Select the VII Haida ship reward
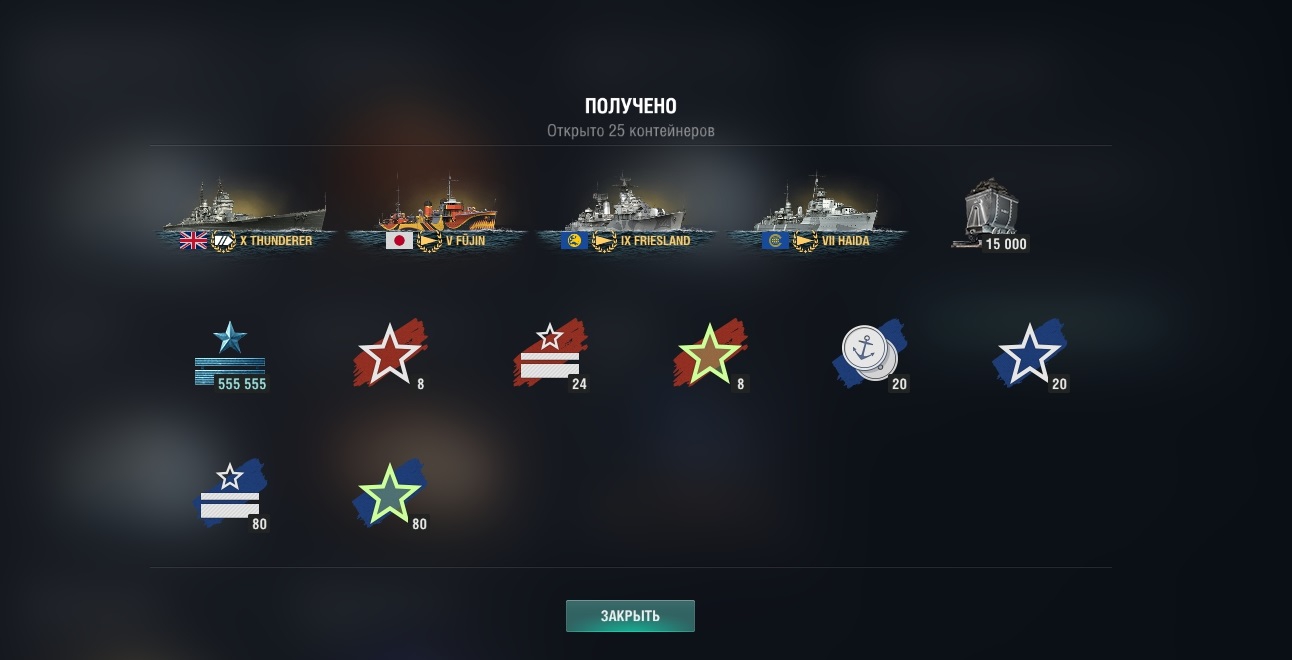This screenshot has height=660, width=1292. click(818, 216)
